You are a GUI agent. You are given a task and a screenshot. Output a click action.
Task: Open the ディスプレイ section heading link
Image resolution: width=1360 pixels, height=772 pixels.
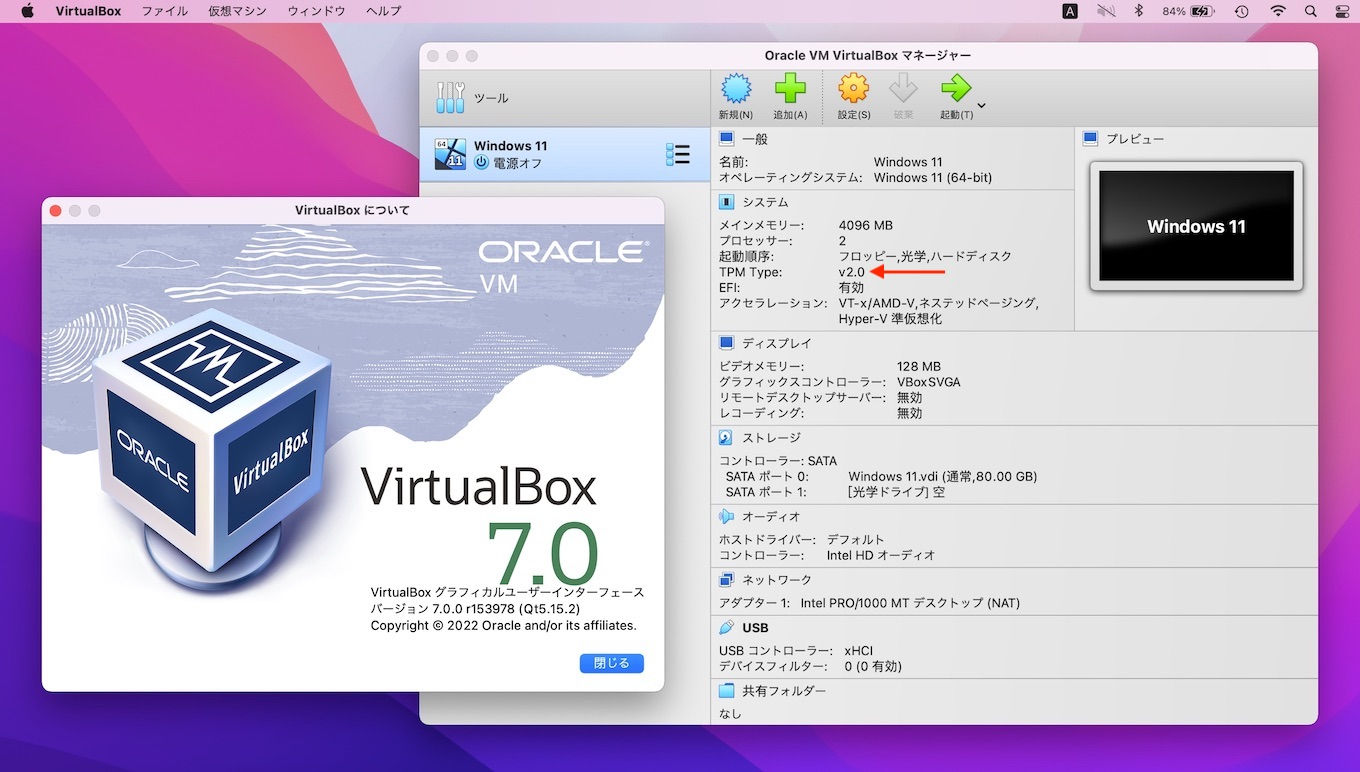coord(777,343)
